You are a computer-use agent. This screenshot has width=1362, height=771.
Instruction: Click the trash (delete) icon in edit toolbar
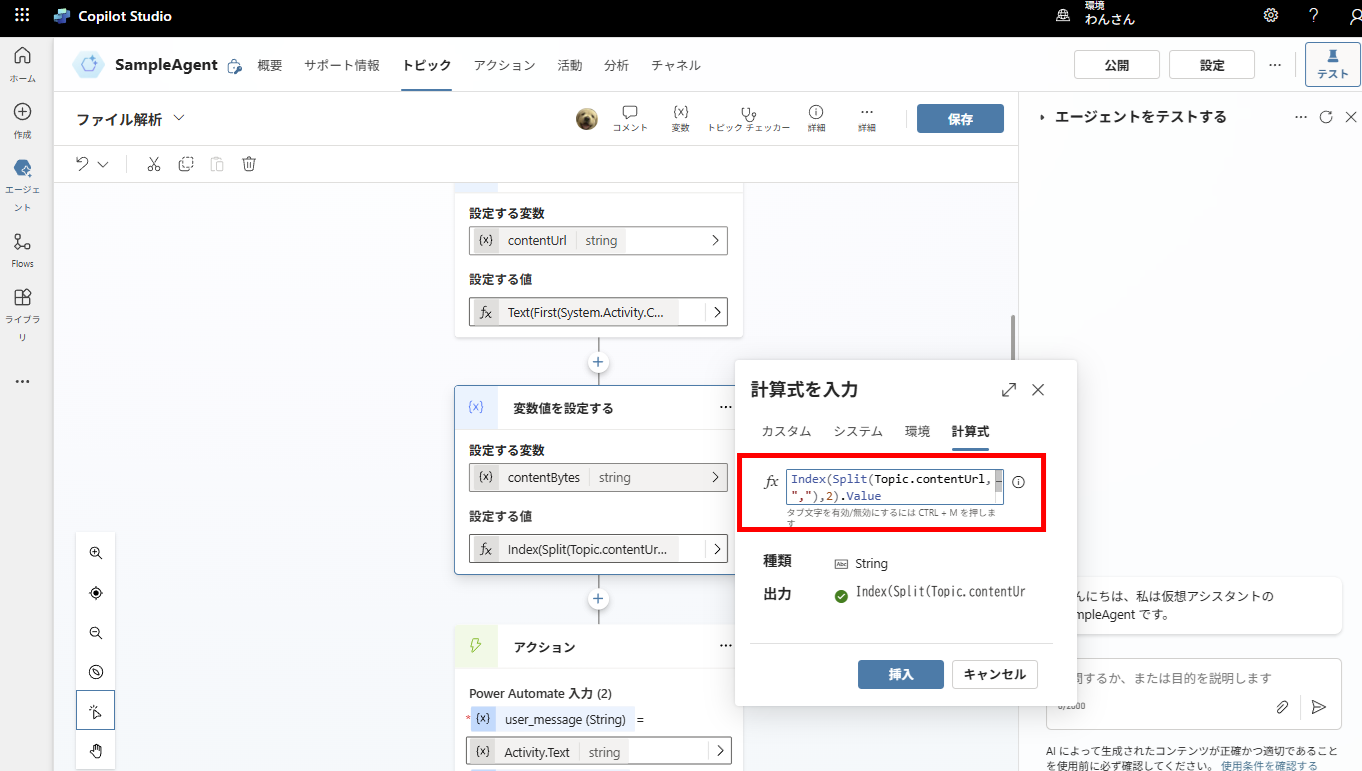pos(248,163)
